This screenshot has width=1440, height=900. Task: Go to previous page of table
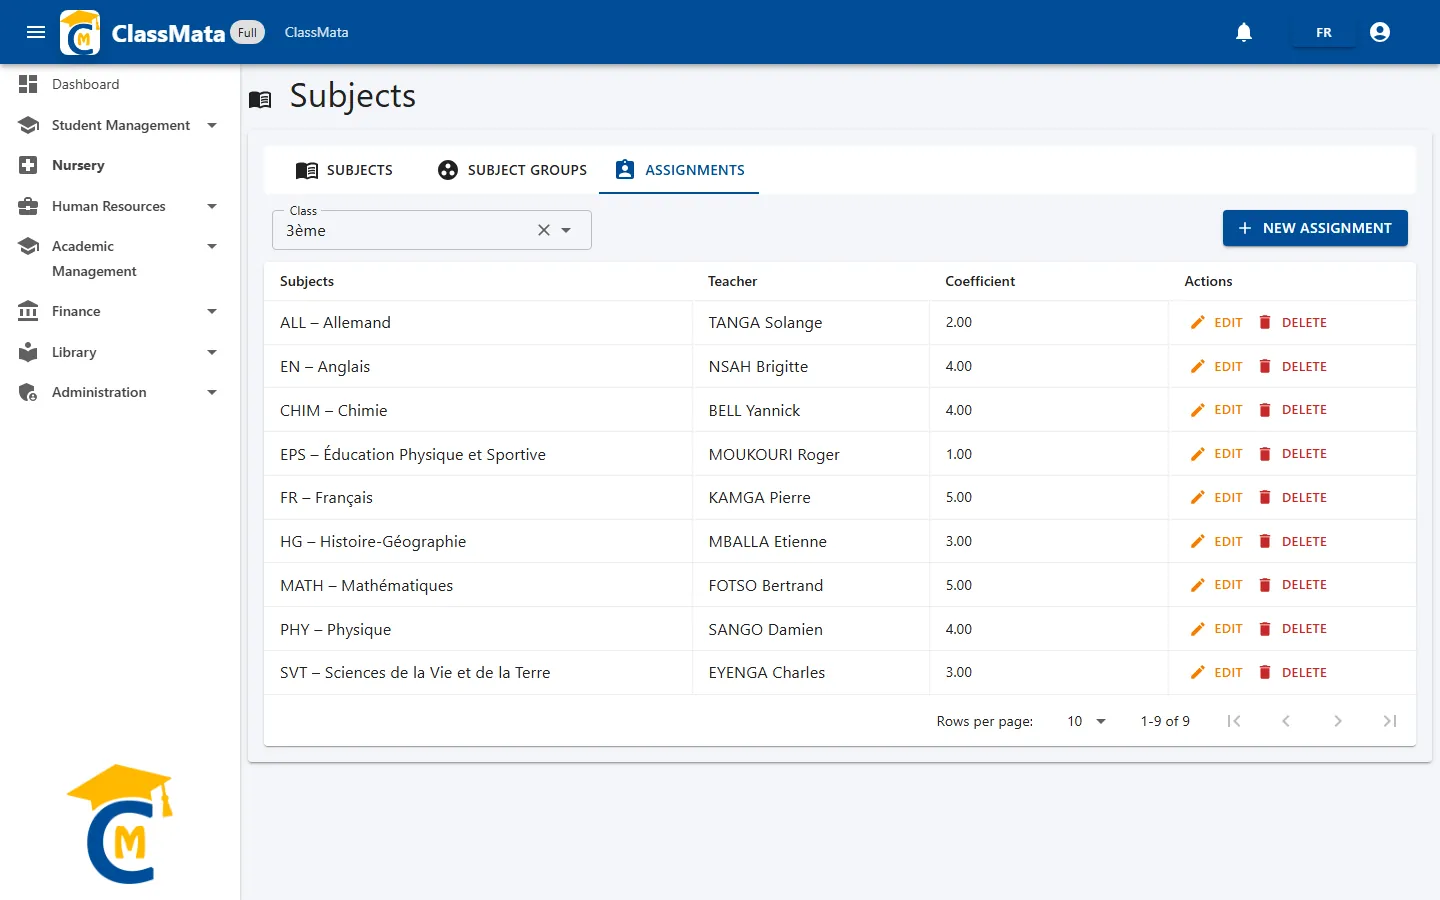[1286, 721]
